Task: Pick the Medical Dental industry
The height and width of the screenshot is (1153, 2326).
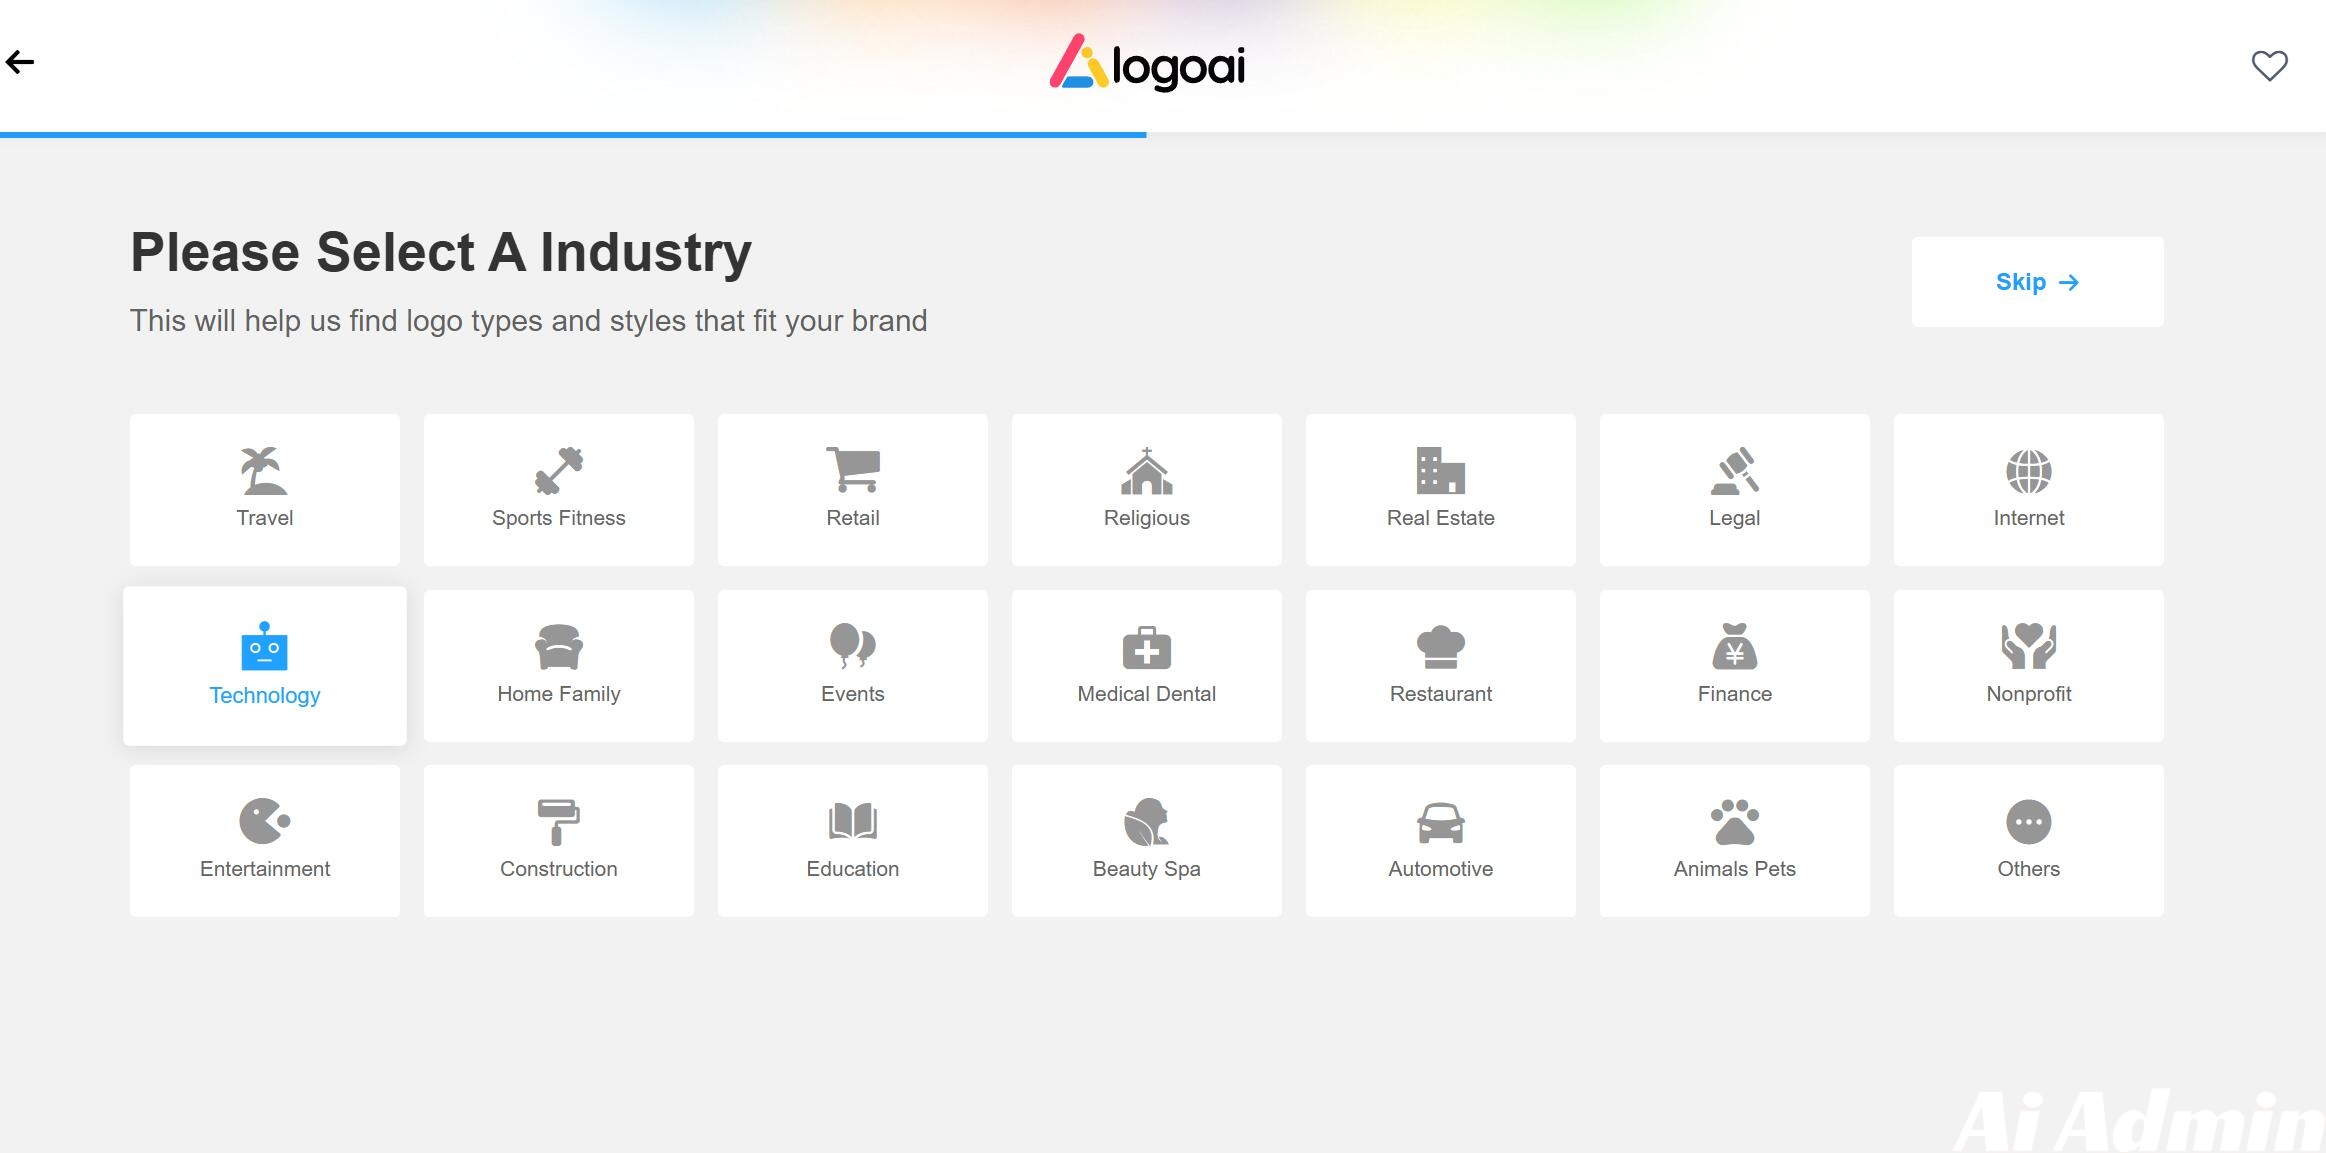Action: pos(1146,666)
